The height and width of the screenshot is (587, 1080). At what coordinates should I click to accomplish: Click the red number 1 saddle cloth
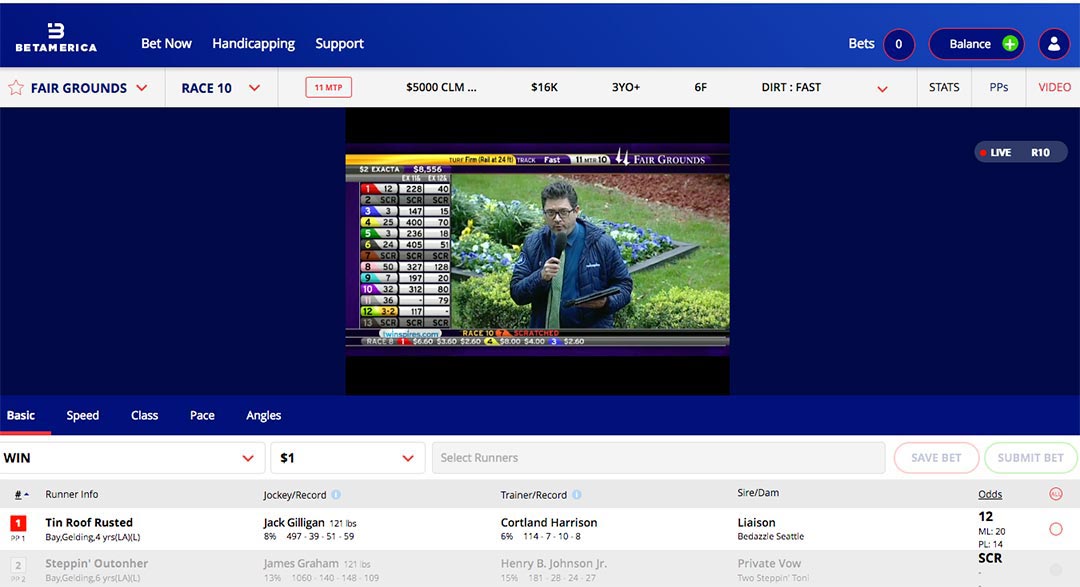tap(18, 523)
